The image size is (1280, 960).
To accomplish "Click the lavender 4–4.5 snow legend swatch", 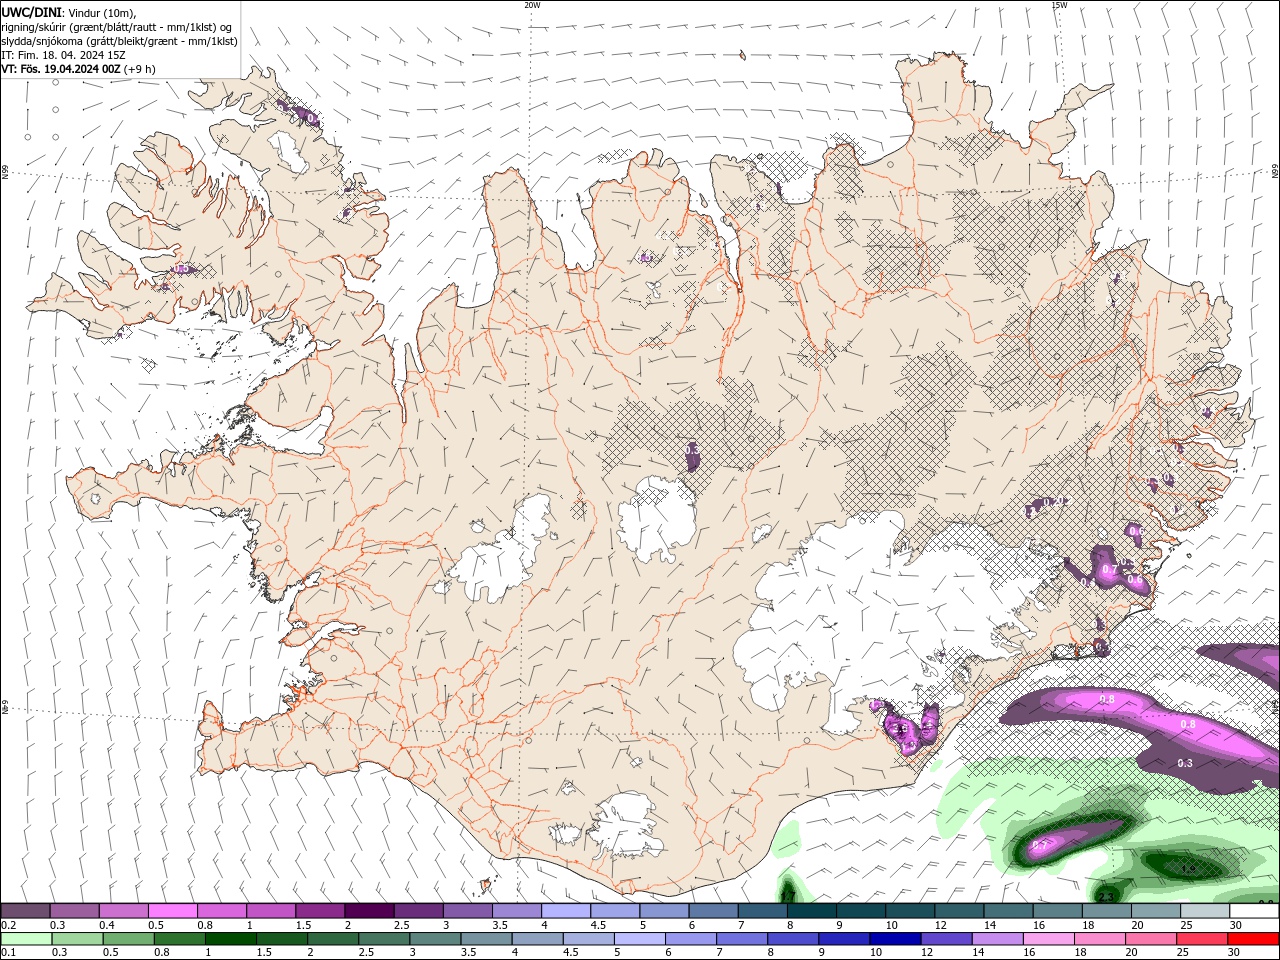I will [x=565, y=911].
